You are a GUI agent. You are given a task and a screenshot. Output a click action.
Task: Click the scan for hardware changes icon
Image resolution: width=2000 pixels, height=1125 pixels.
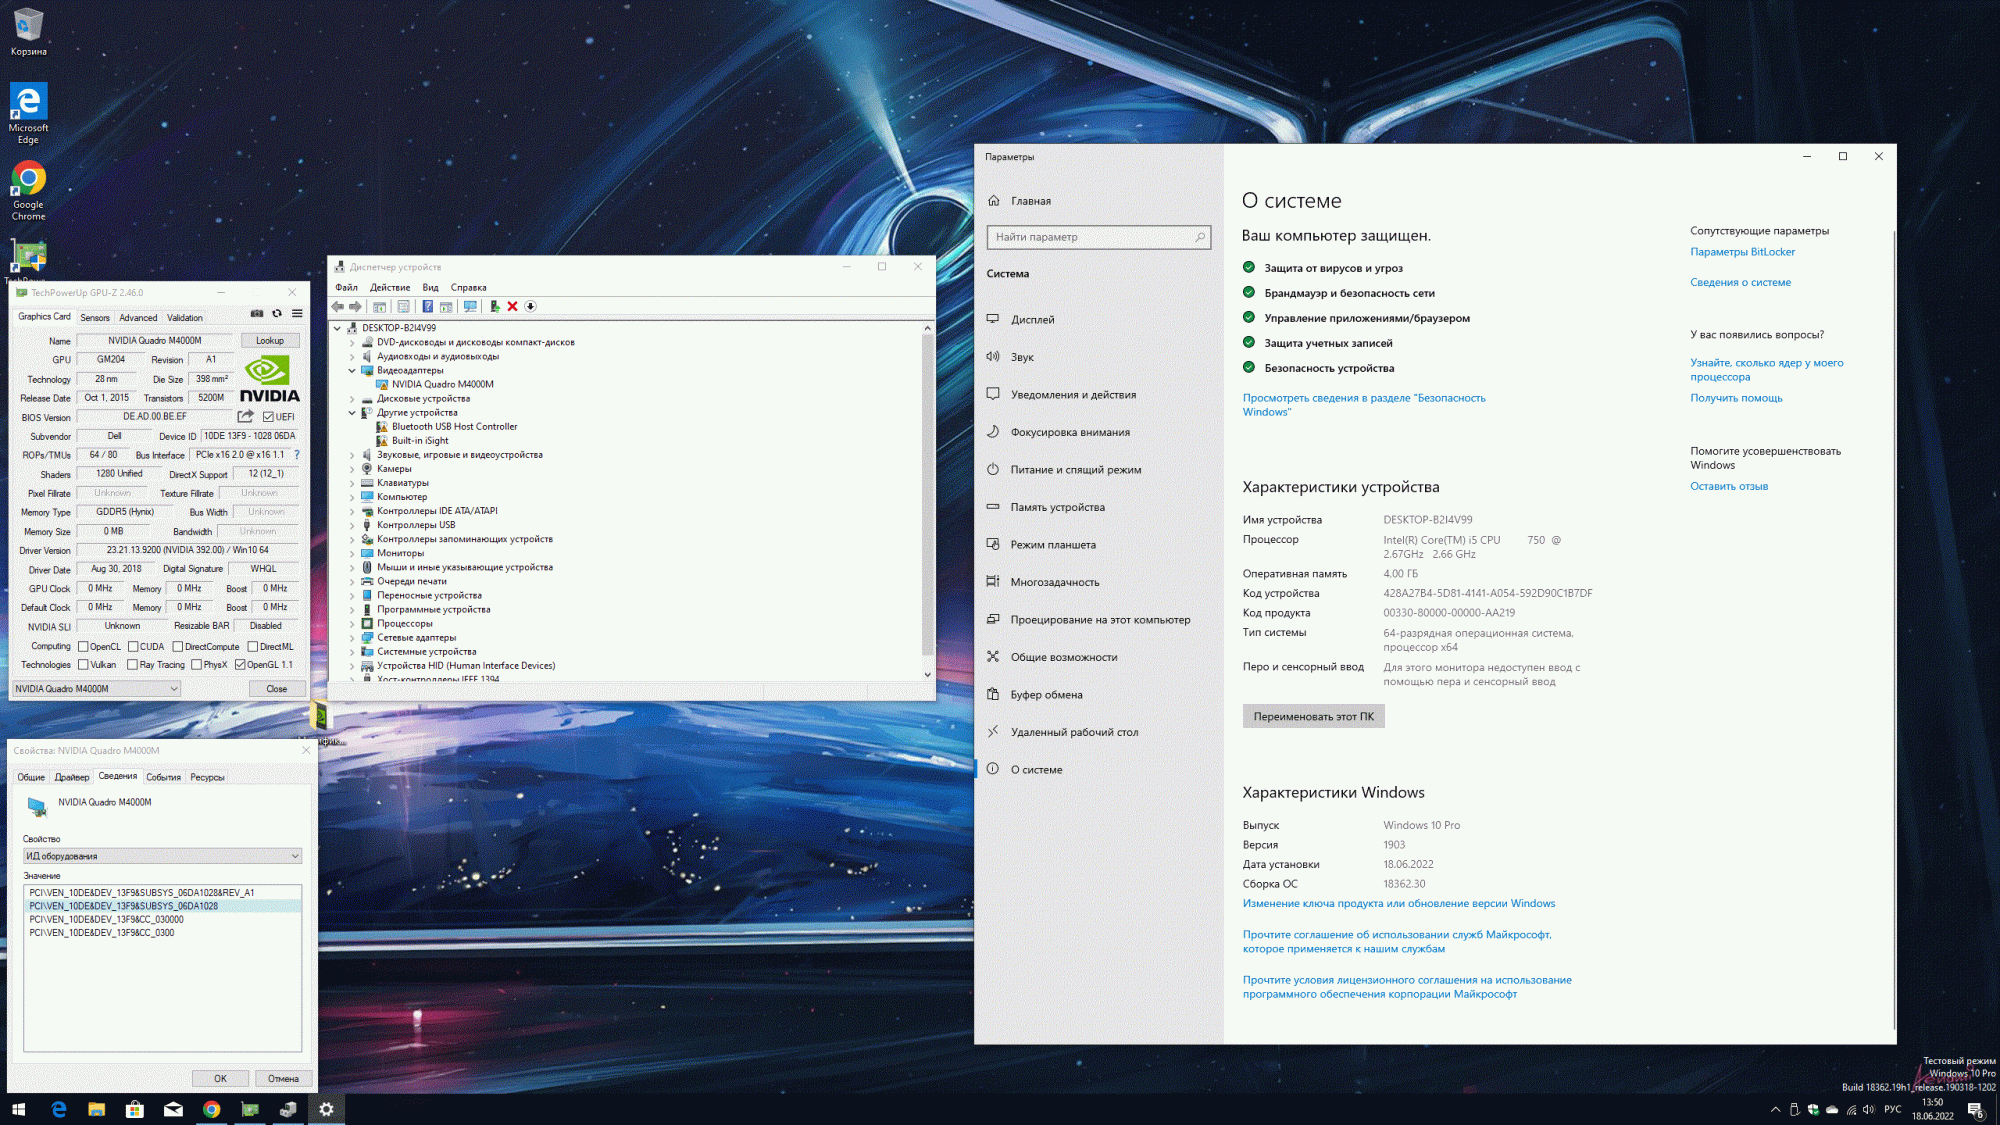470,307
